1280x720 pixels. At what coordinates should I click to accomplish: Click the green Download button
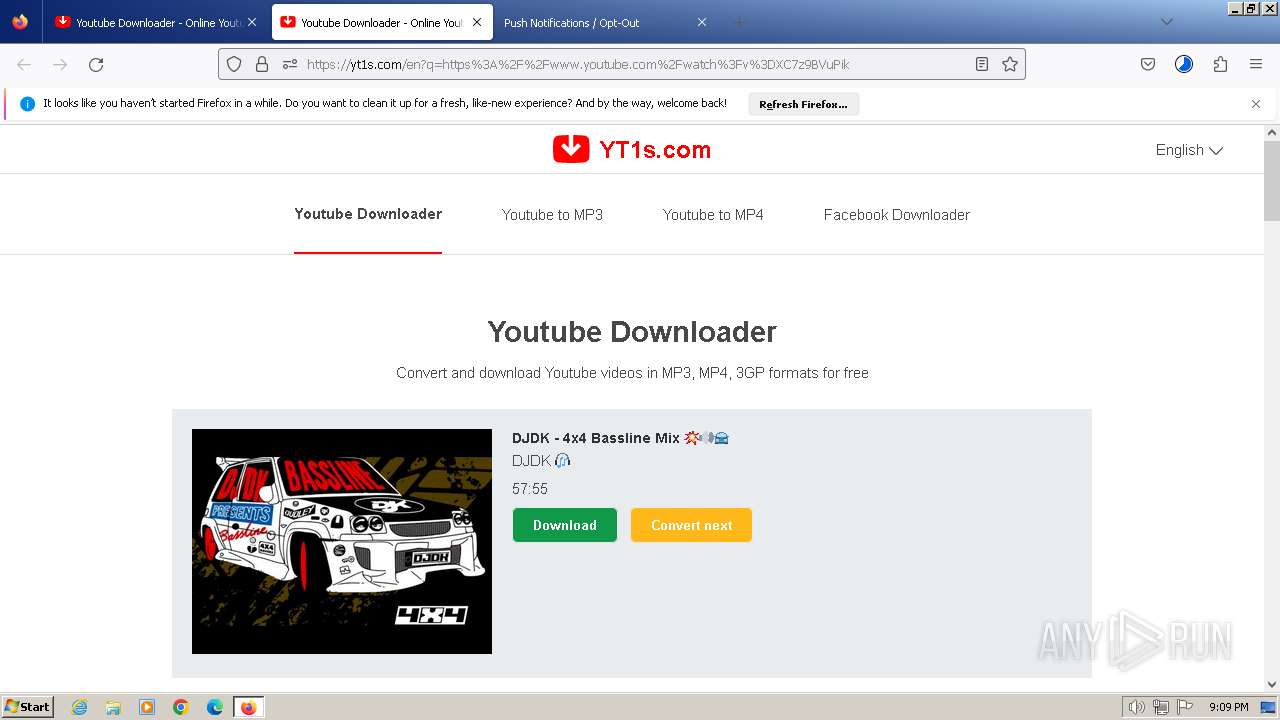(x=565, y=525)
